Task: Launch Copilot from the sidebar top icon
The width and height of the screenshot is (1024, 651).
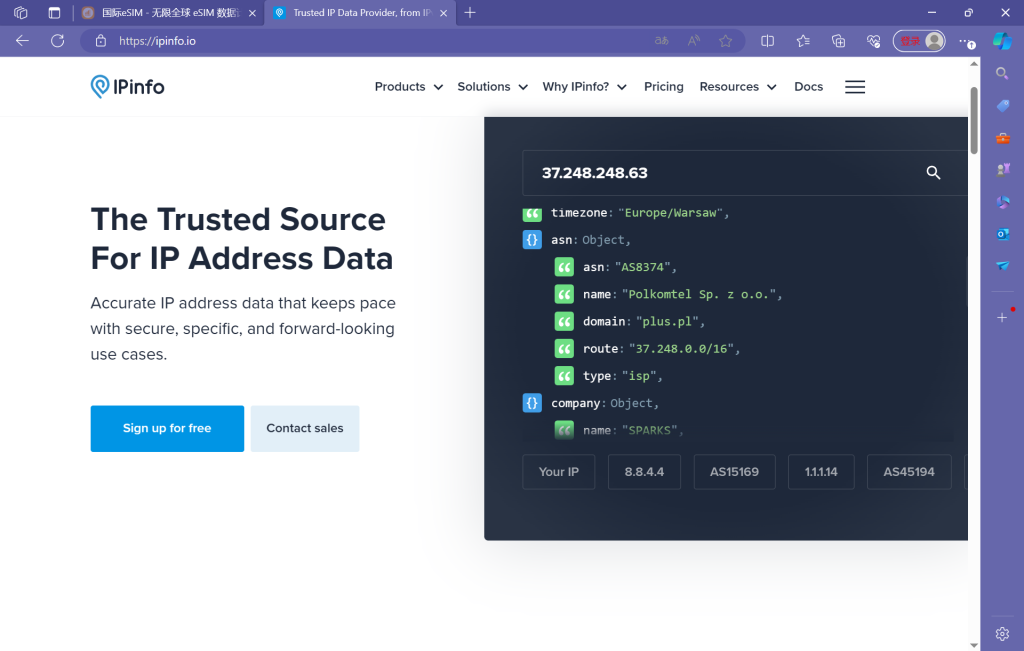Action: (x=1002, y=40)
